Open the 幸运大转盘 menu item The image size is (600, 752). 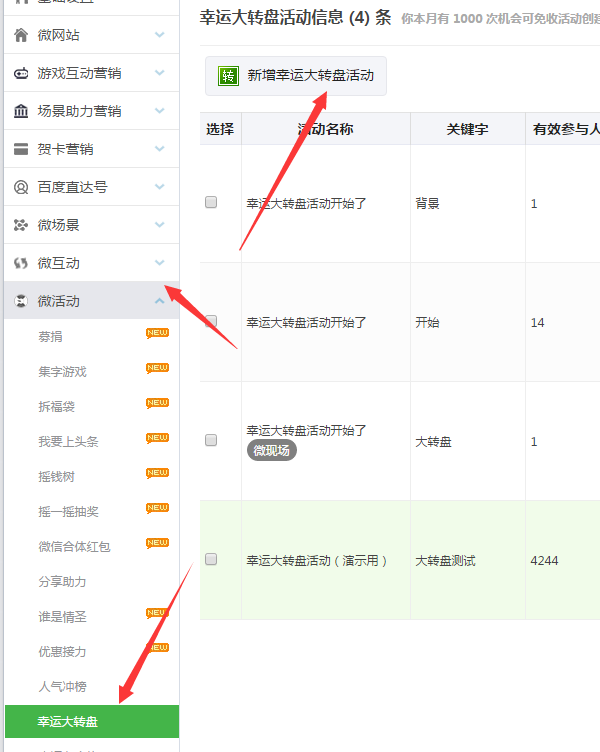coord(68,721)
